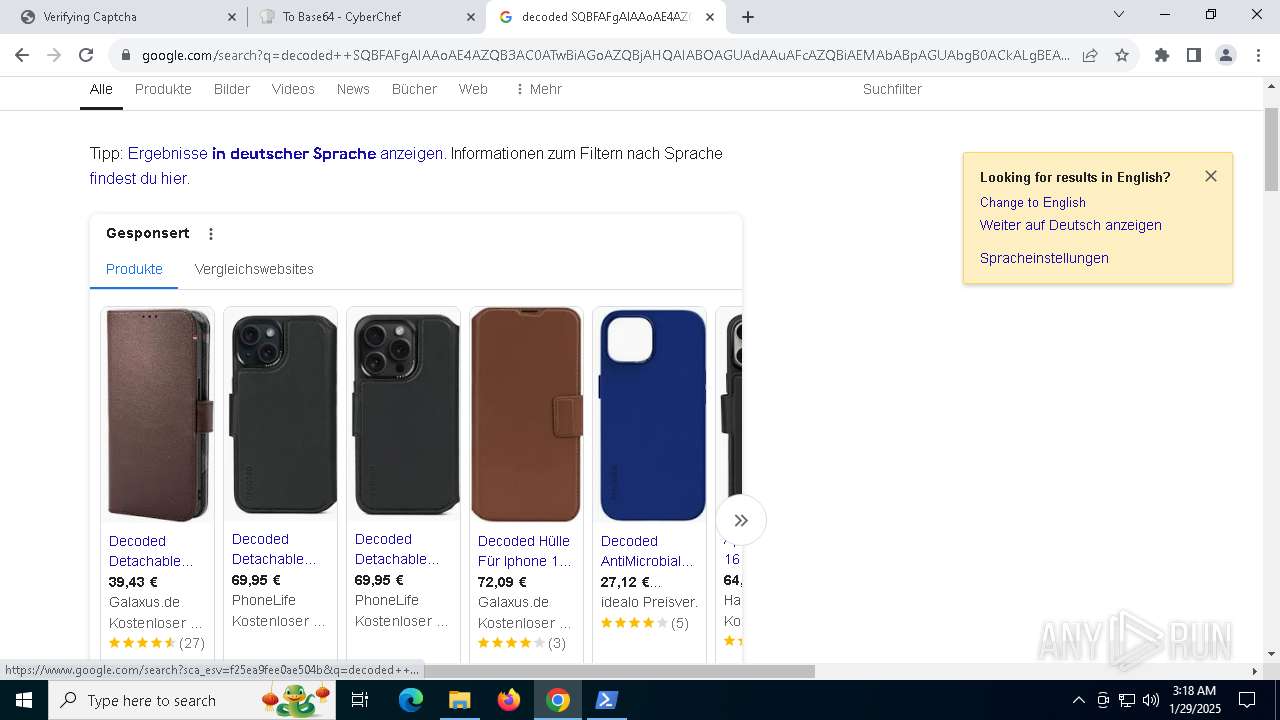The width and height of the screenshot is (1280, 720).
Task: Open the volume control
Action: 1150,700
